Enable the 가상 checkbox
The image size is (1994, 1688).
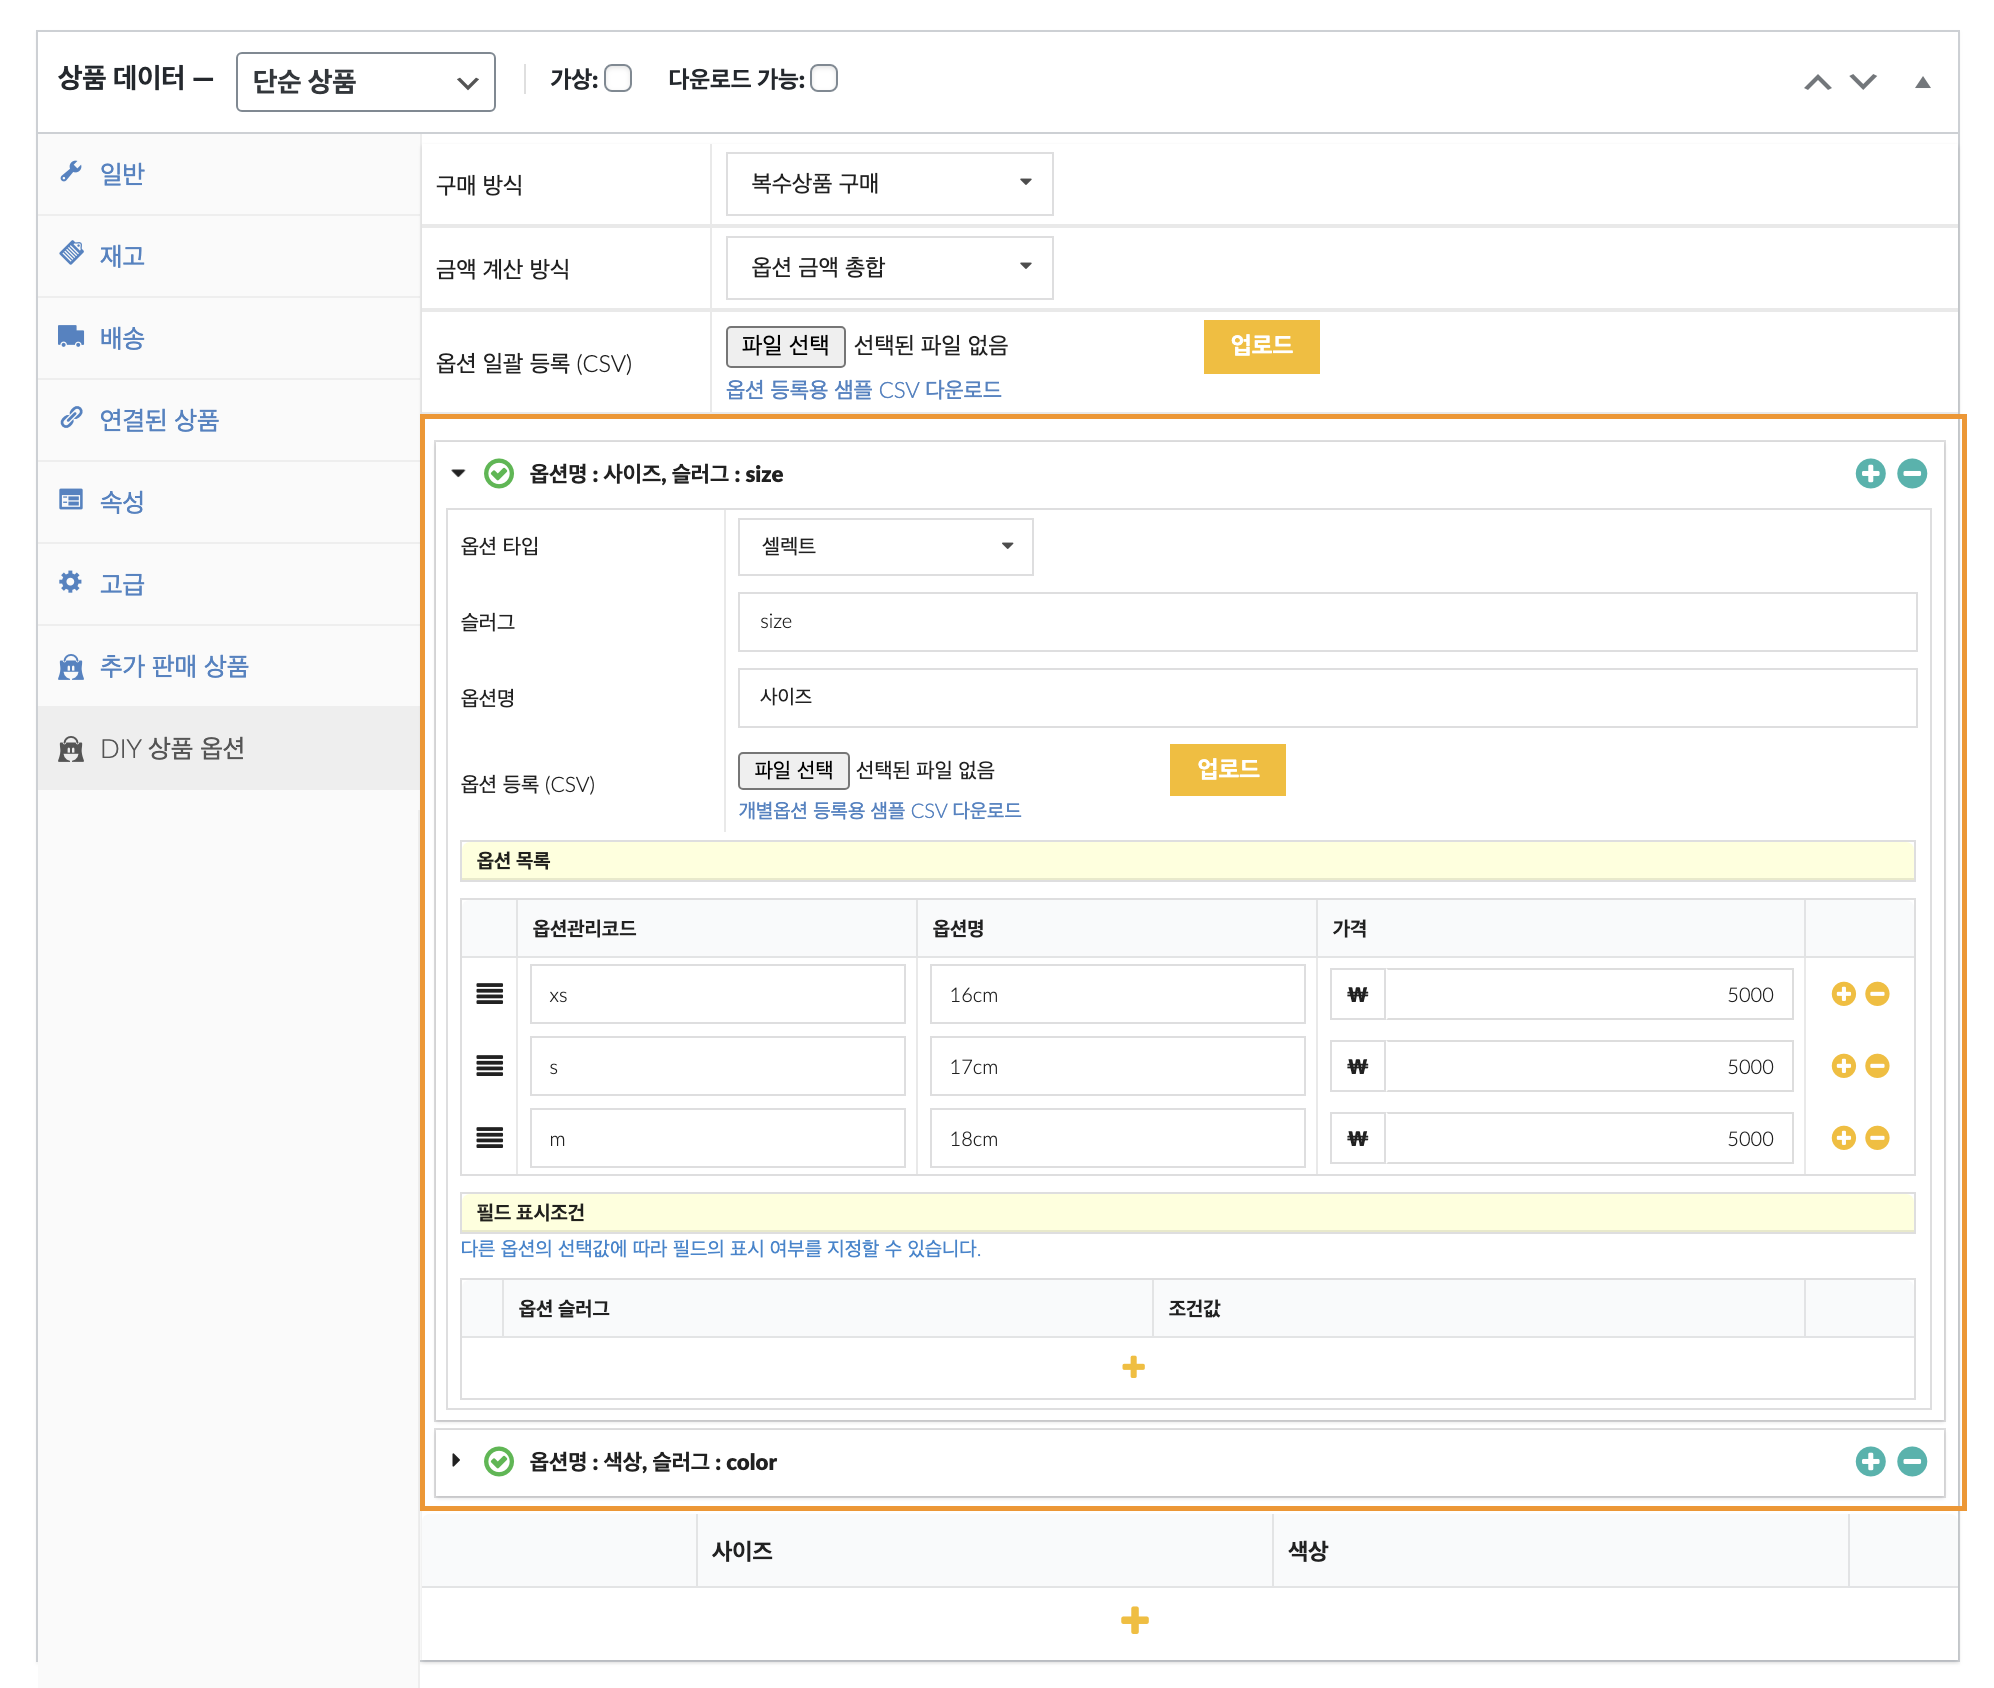coord(618,78)
